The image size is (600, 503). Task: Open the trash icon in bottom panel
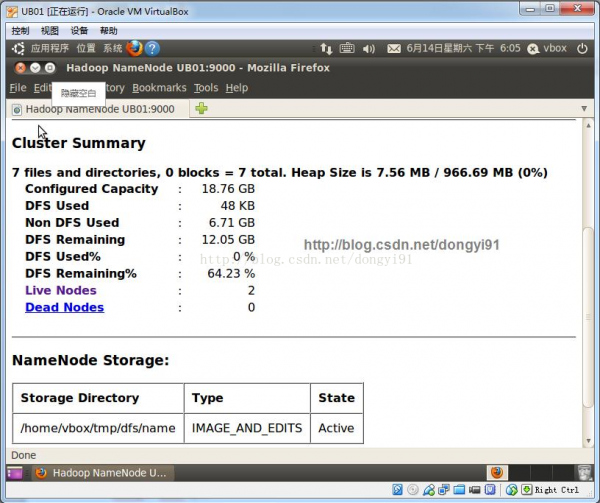(584, 473)
